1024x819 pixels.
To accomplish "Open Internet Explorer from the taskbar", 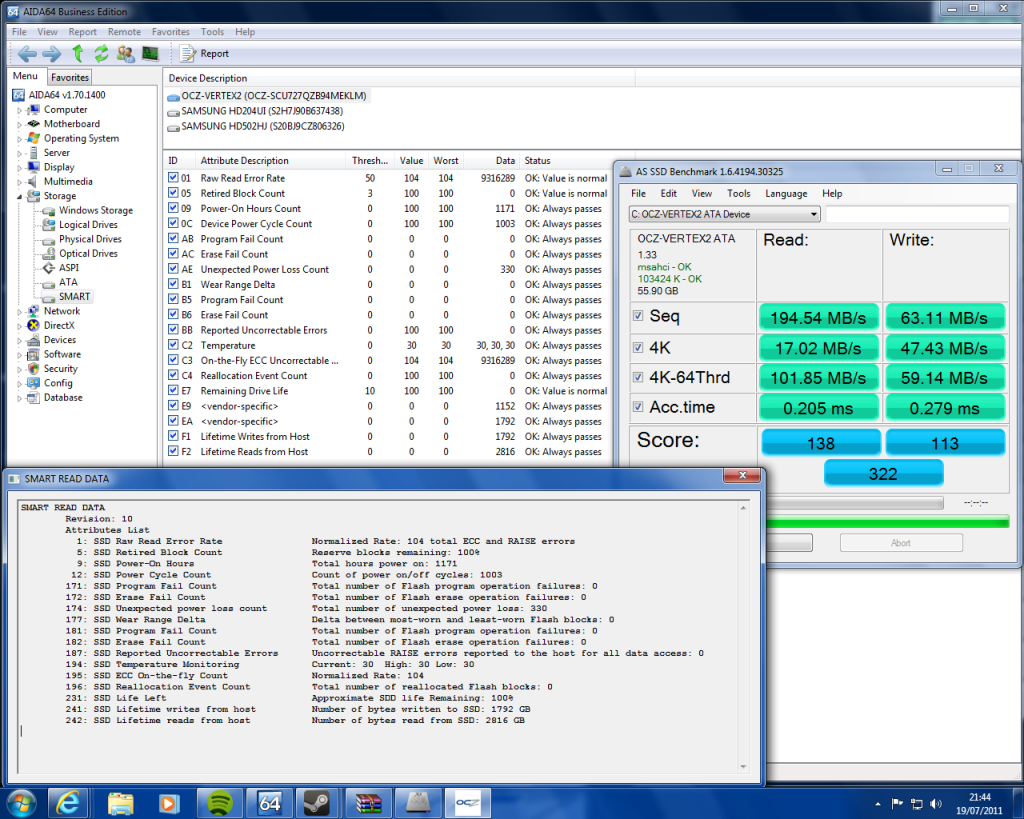I will [x=68, y=803].
